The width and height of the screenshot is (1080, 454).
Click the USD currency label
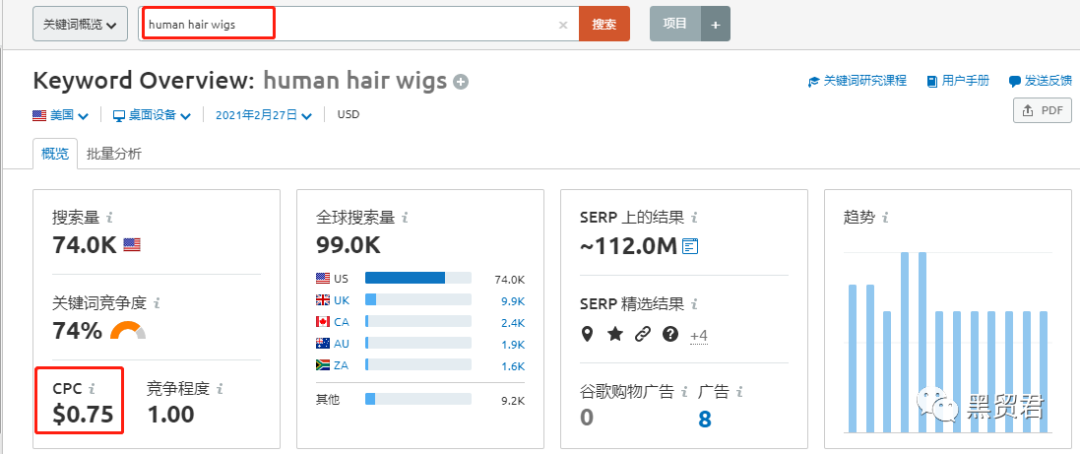point(348,115)
